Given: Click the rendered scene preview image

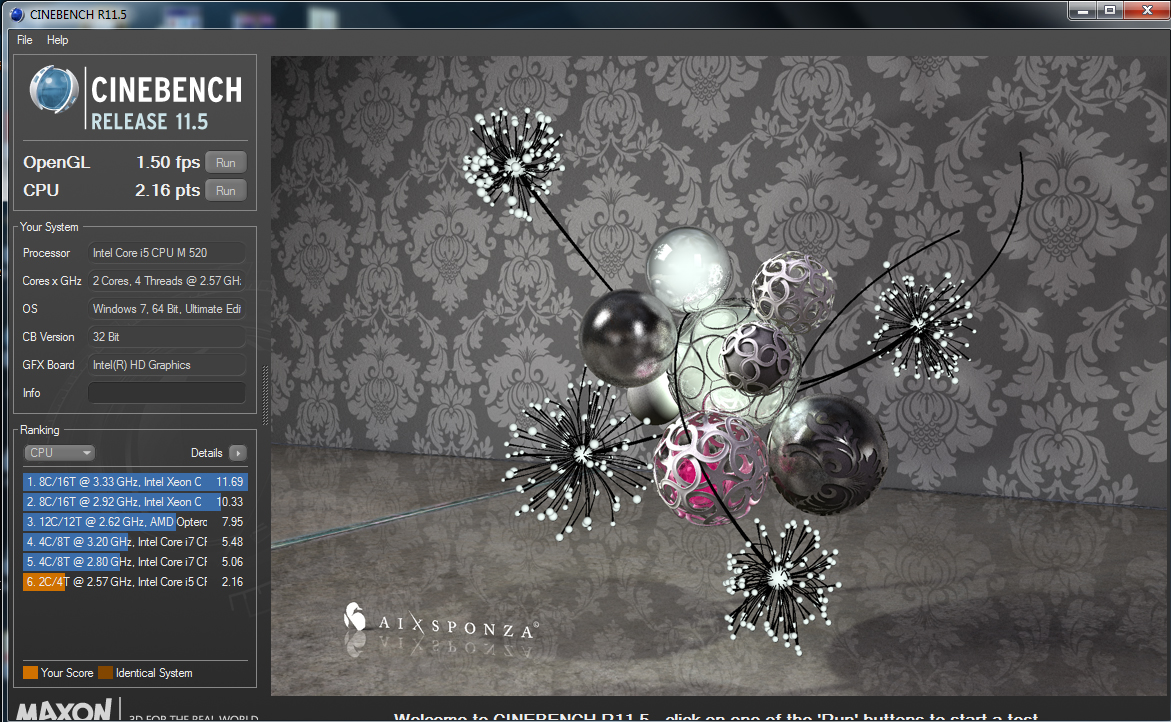Looking at the screenshot, I should [720, 376].
